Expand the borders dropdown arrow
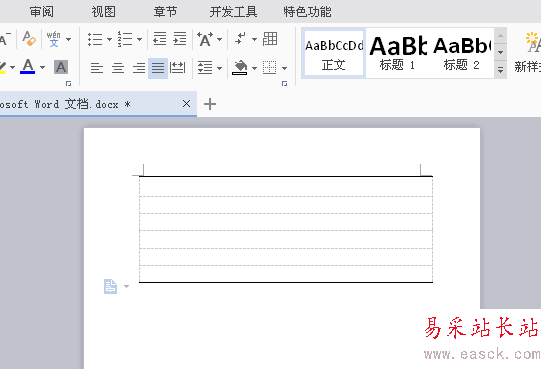This screenshot has width=541, height=369. 284,68
